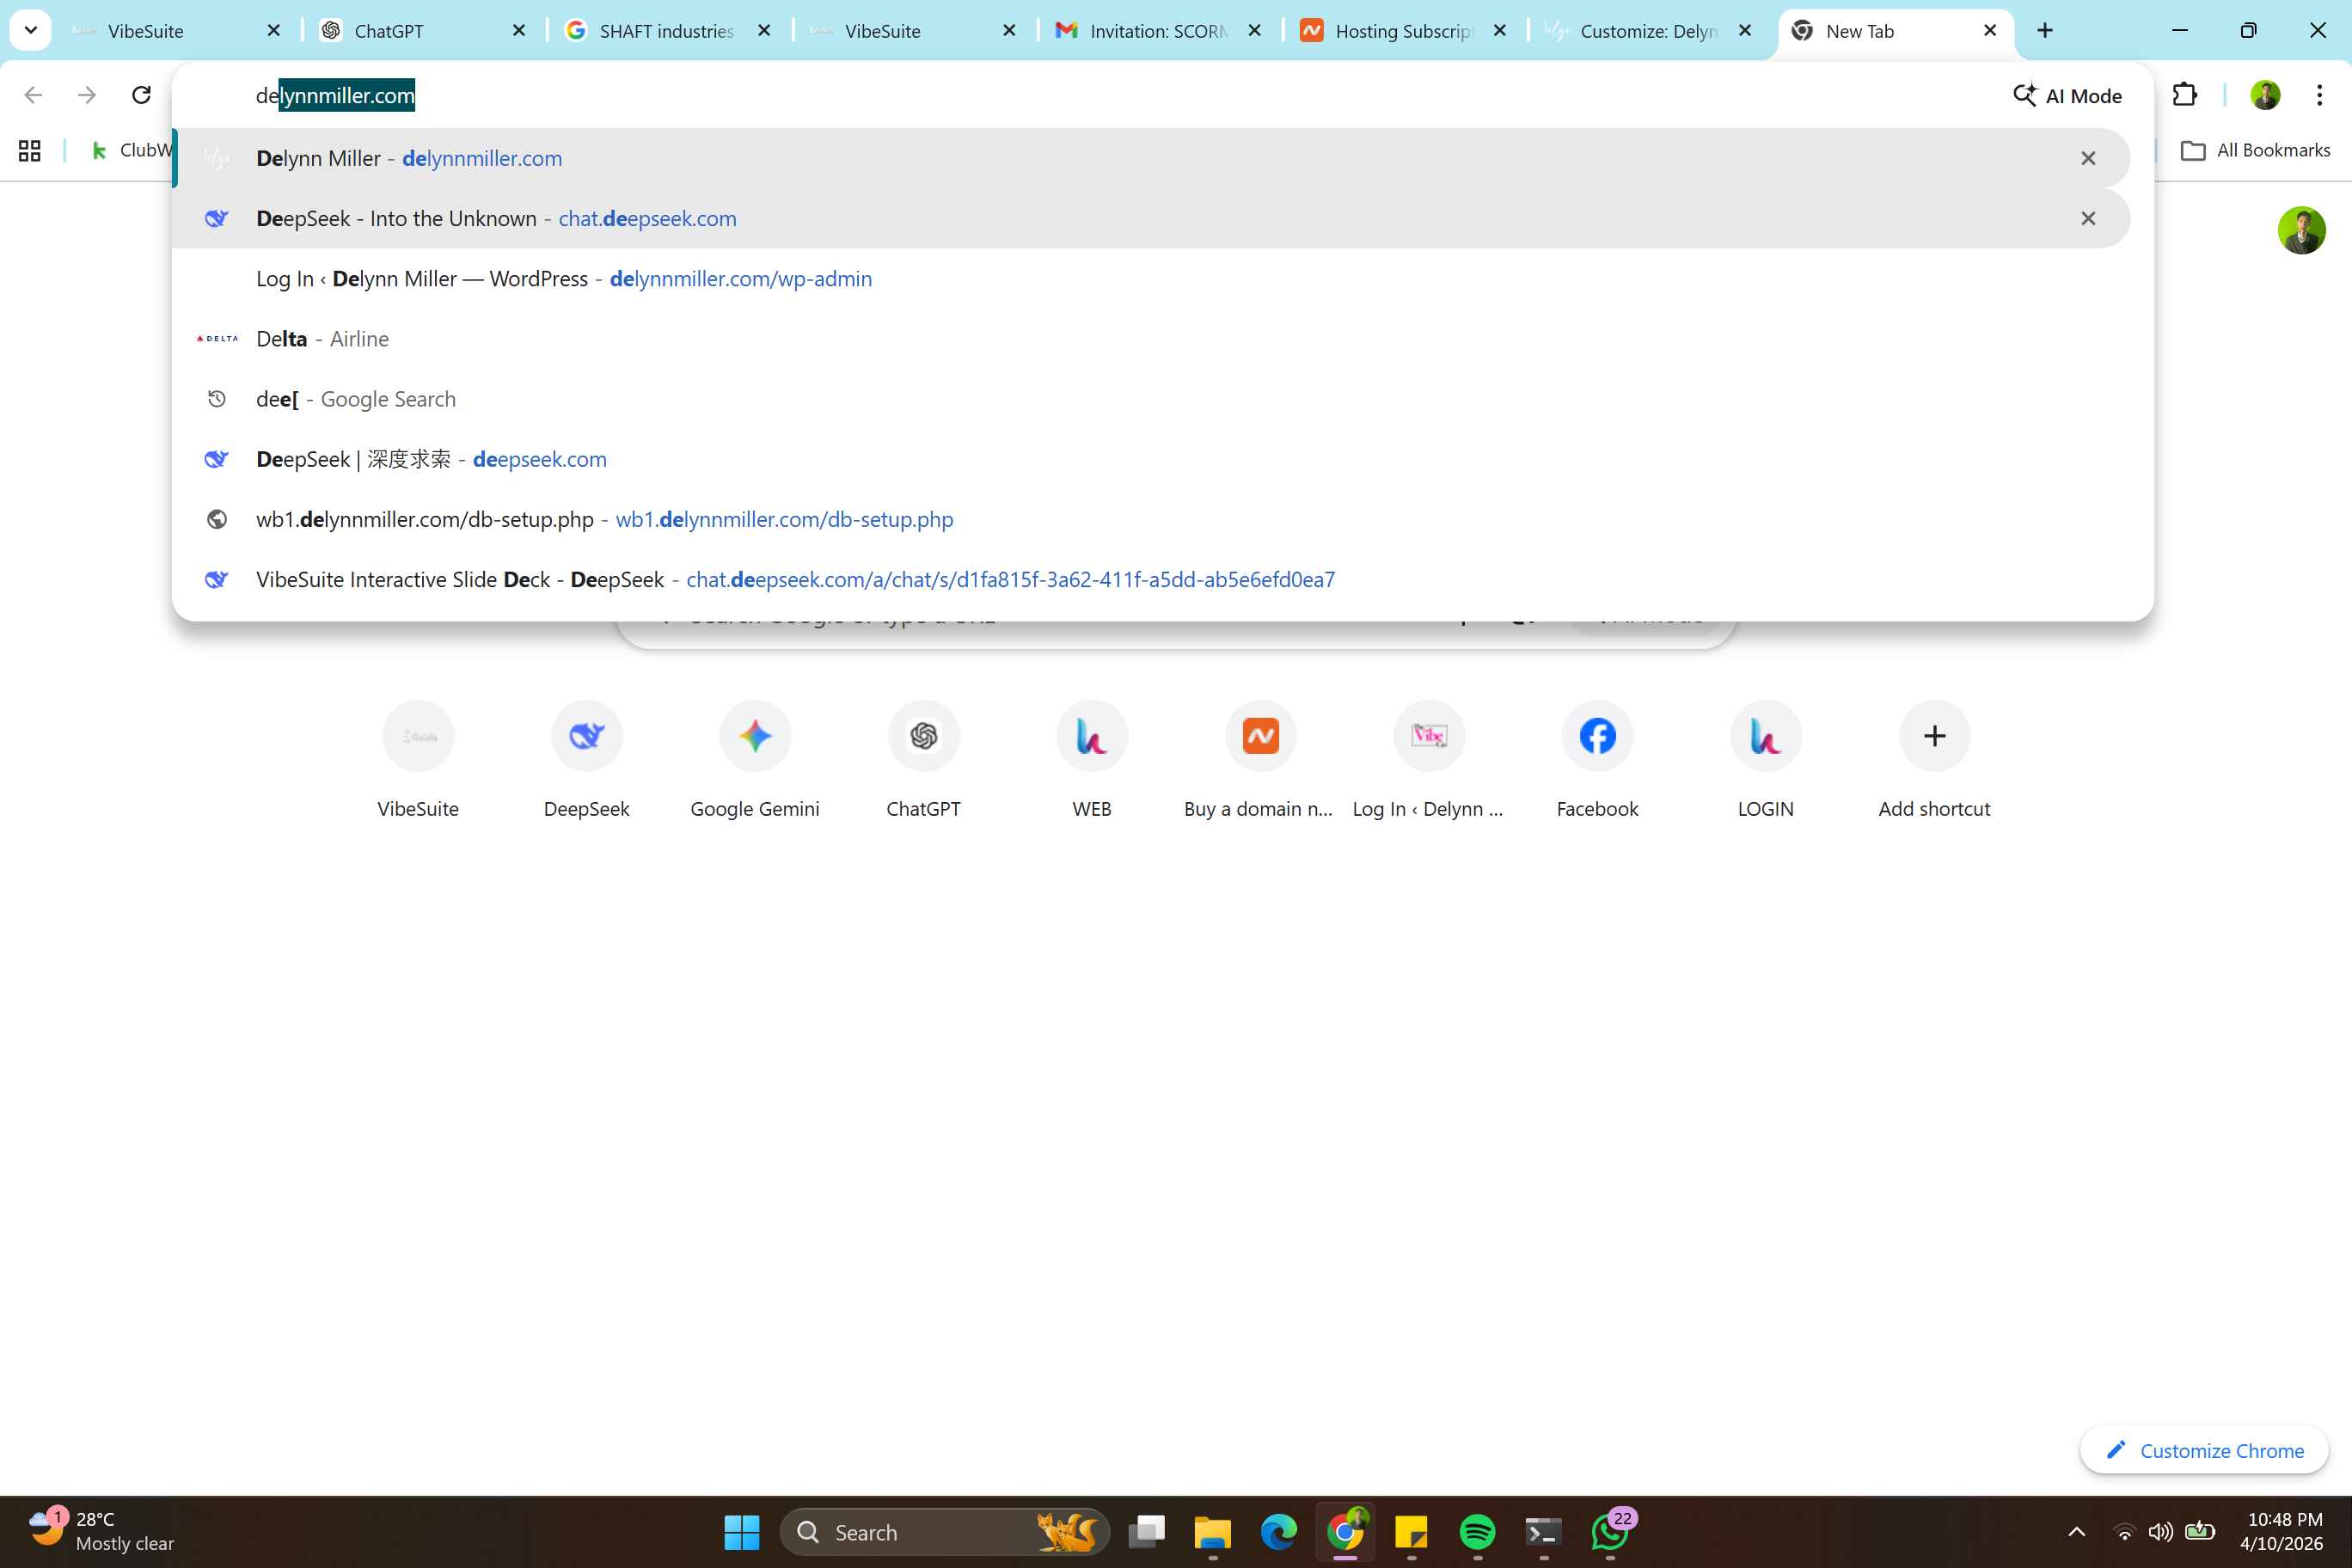Open the volume control in system tray
Image resolution: width=2352 pixels, height=1568 pixels.
point(2160,1532)
